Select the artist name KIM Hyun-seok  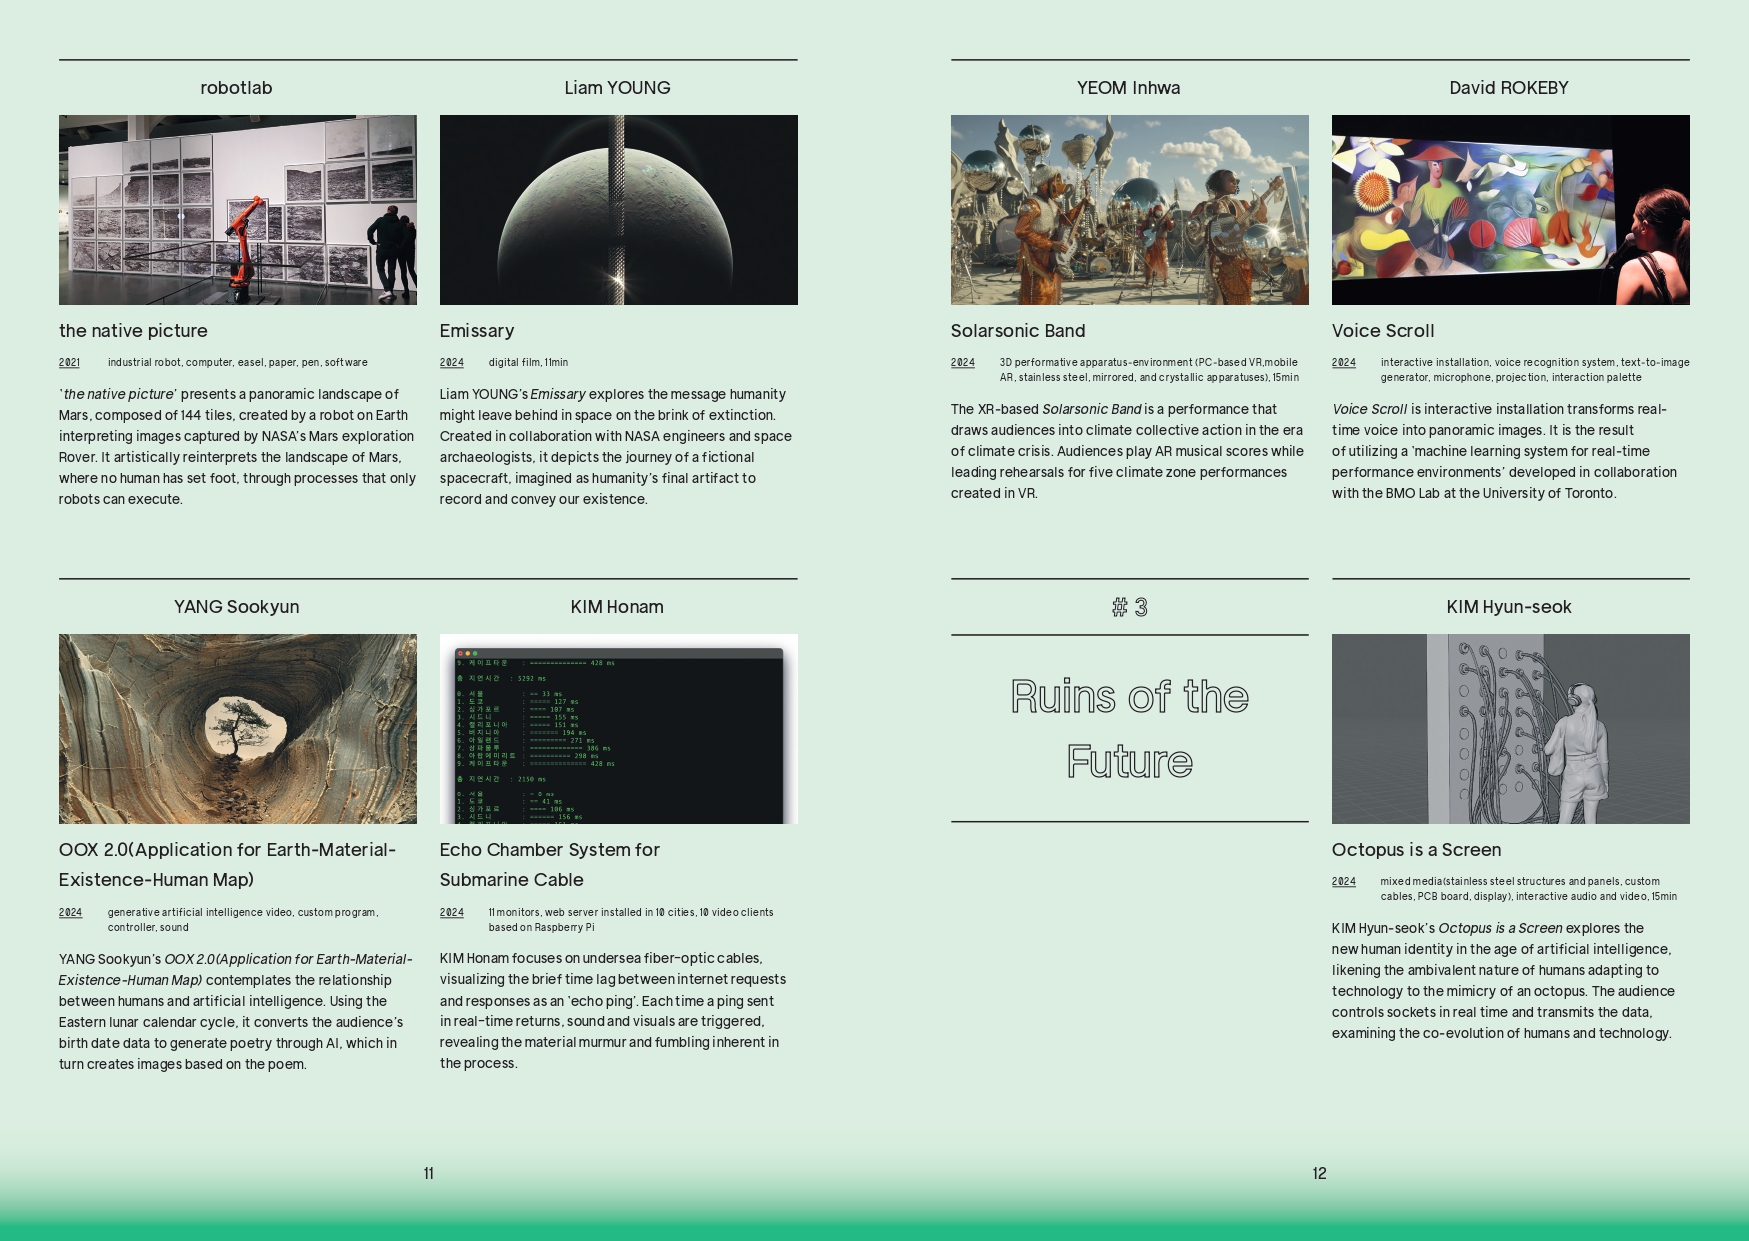pyautogui.click(x=1509, y=607)
